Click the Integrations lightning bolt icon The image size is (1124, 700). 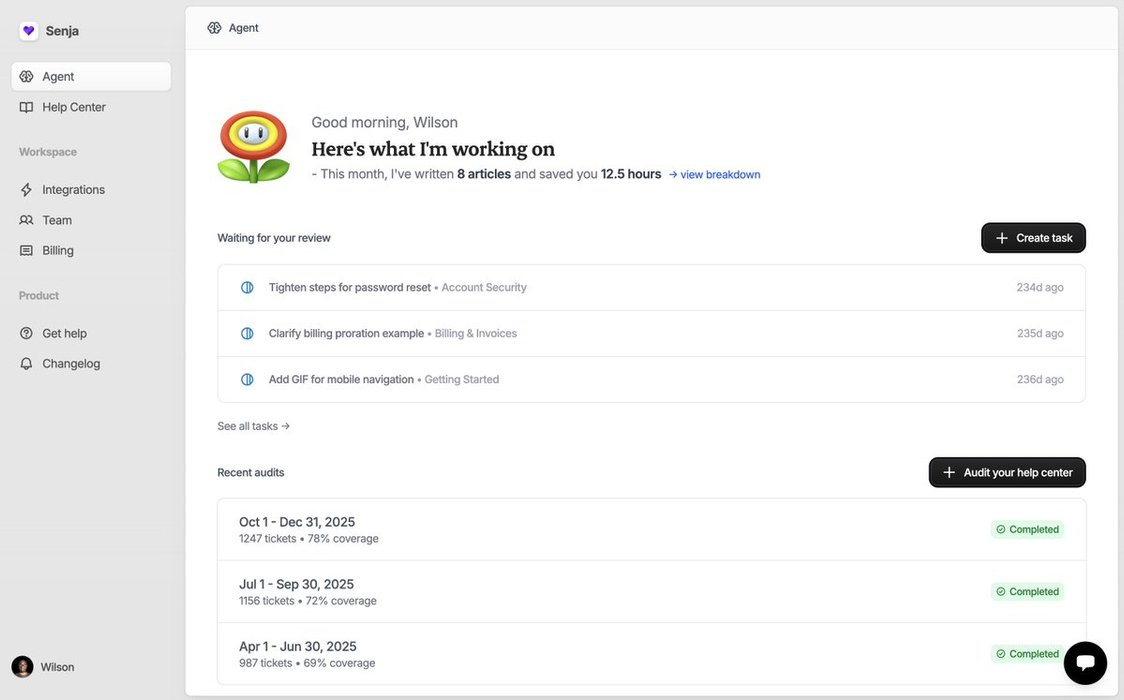[x=27, y=190]
